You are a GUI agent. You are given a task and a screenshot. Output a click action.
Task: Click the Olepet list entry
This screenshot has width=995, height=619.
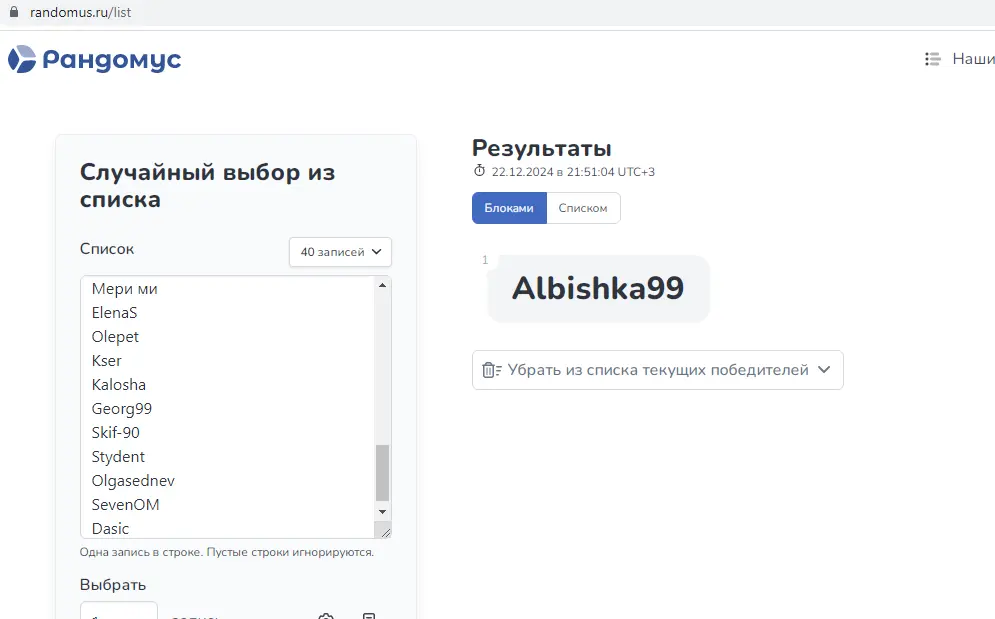point(115,337)
